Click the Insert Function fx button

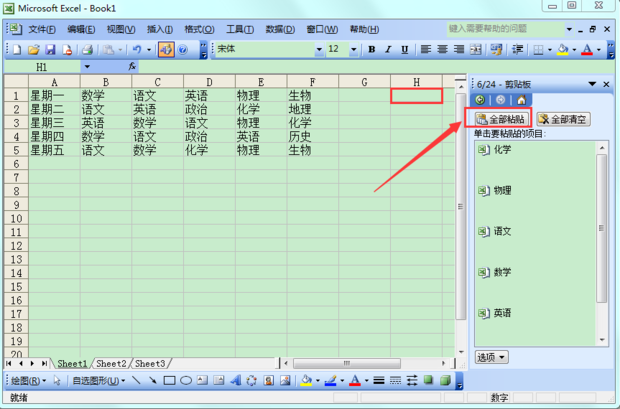pyautogui.click(x=132, y=66)
